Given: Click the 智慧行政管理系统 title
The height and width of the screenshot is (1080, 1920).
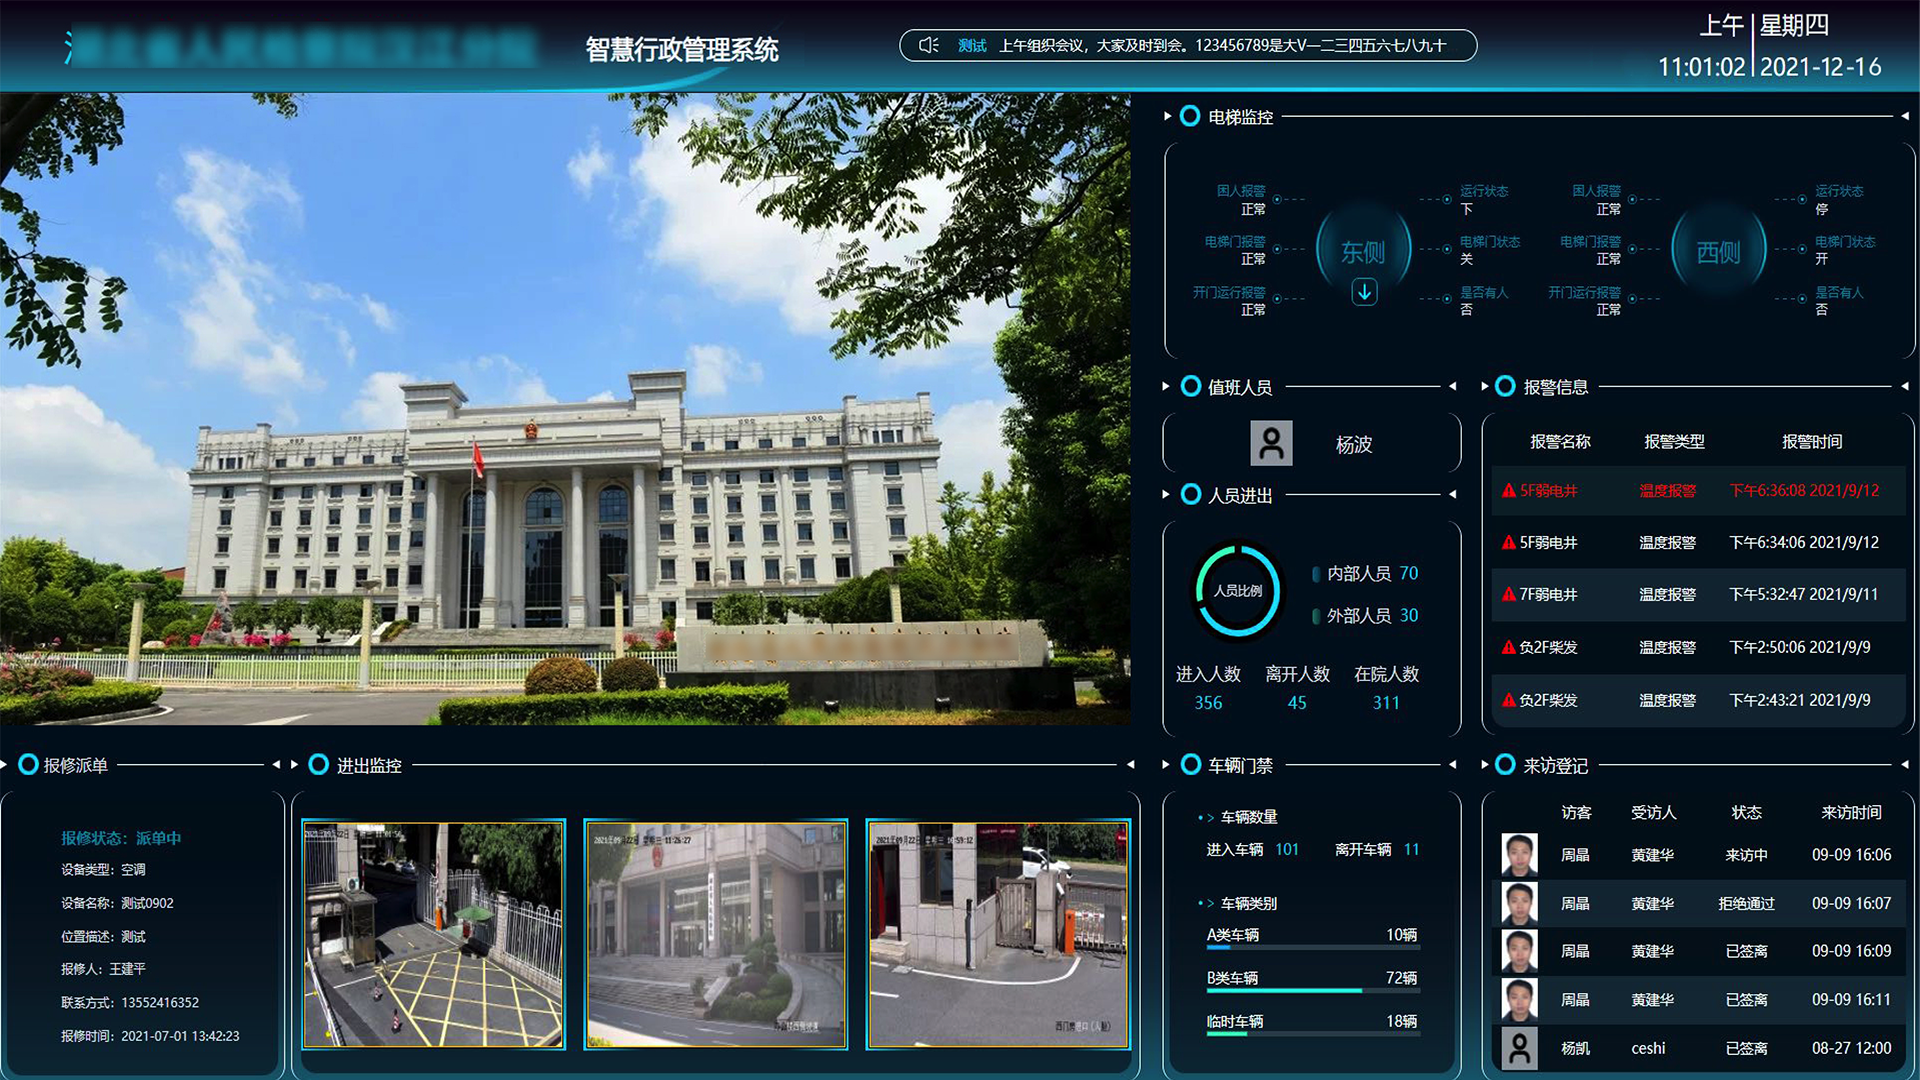Looking at the screenshot, I should [x=682, y=49].
